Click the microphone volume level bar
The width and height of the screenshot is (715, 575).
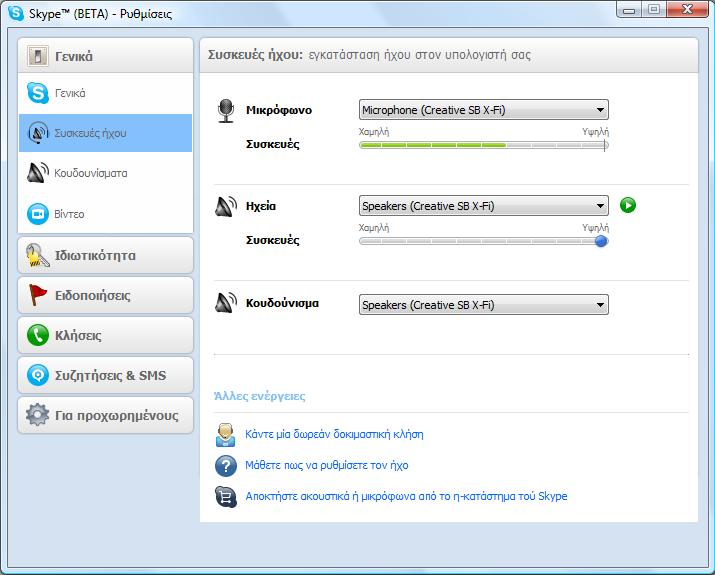click(483, 145)
